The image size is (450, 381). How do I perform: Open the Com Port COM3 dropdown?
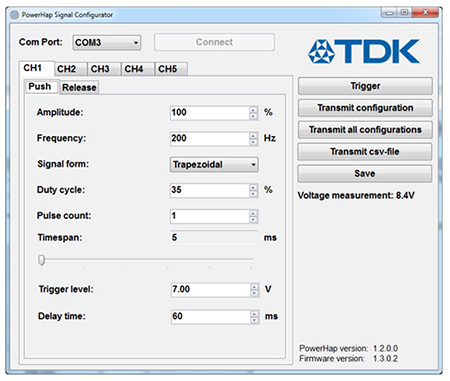(x=107, y=43)
